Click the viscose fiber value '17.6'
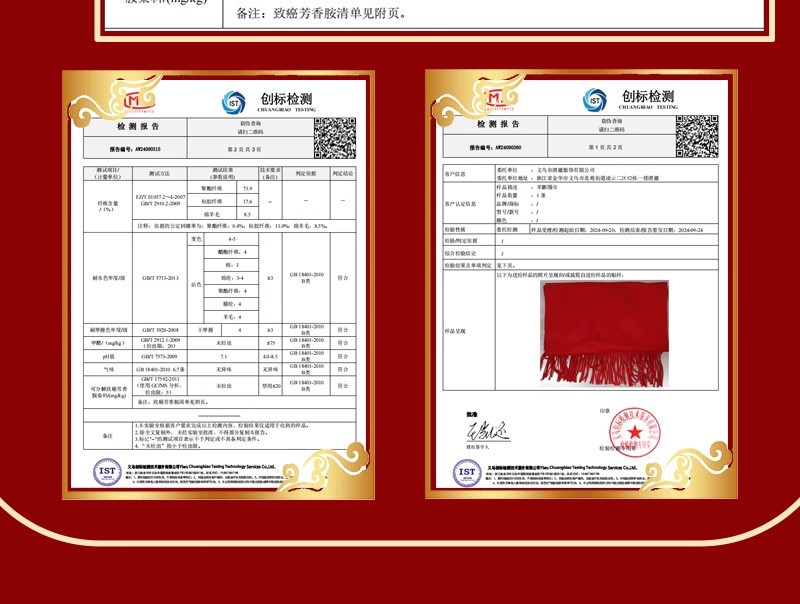This screenshot has width=800, height=604. [247, 202]
